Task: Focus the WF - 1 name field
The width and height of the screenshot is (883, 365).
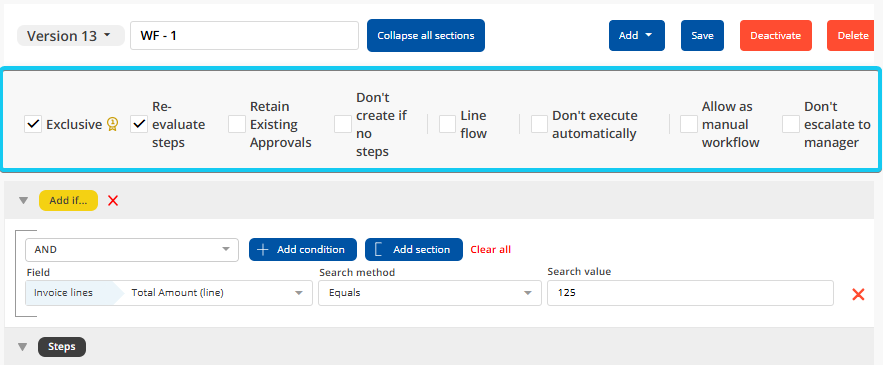Action: tap(244, 35)
